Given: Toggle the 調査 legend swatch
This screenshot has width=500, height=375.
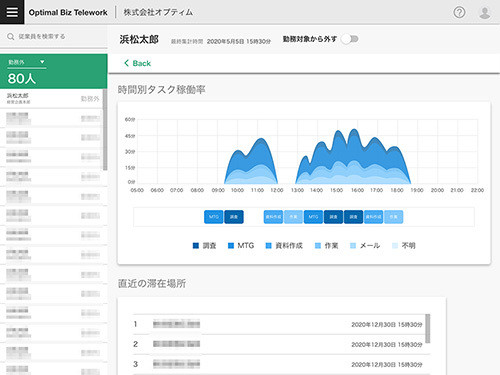Looking at the screenshot, I should (x=196, y=246).
